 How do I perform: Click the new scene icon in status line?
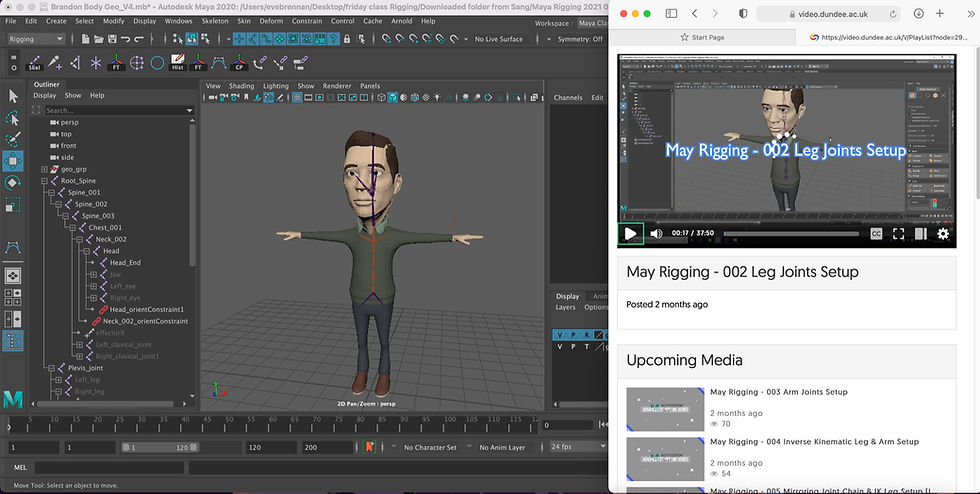86,39
